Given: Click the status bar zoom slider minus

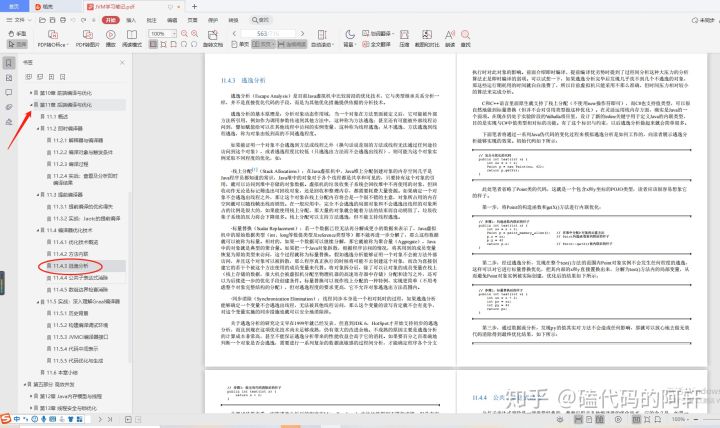Looking at the screenshot, I should pyautogui.click(x=696, y=419).
